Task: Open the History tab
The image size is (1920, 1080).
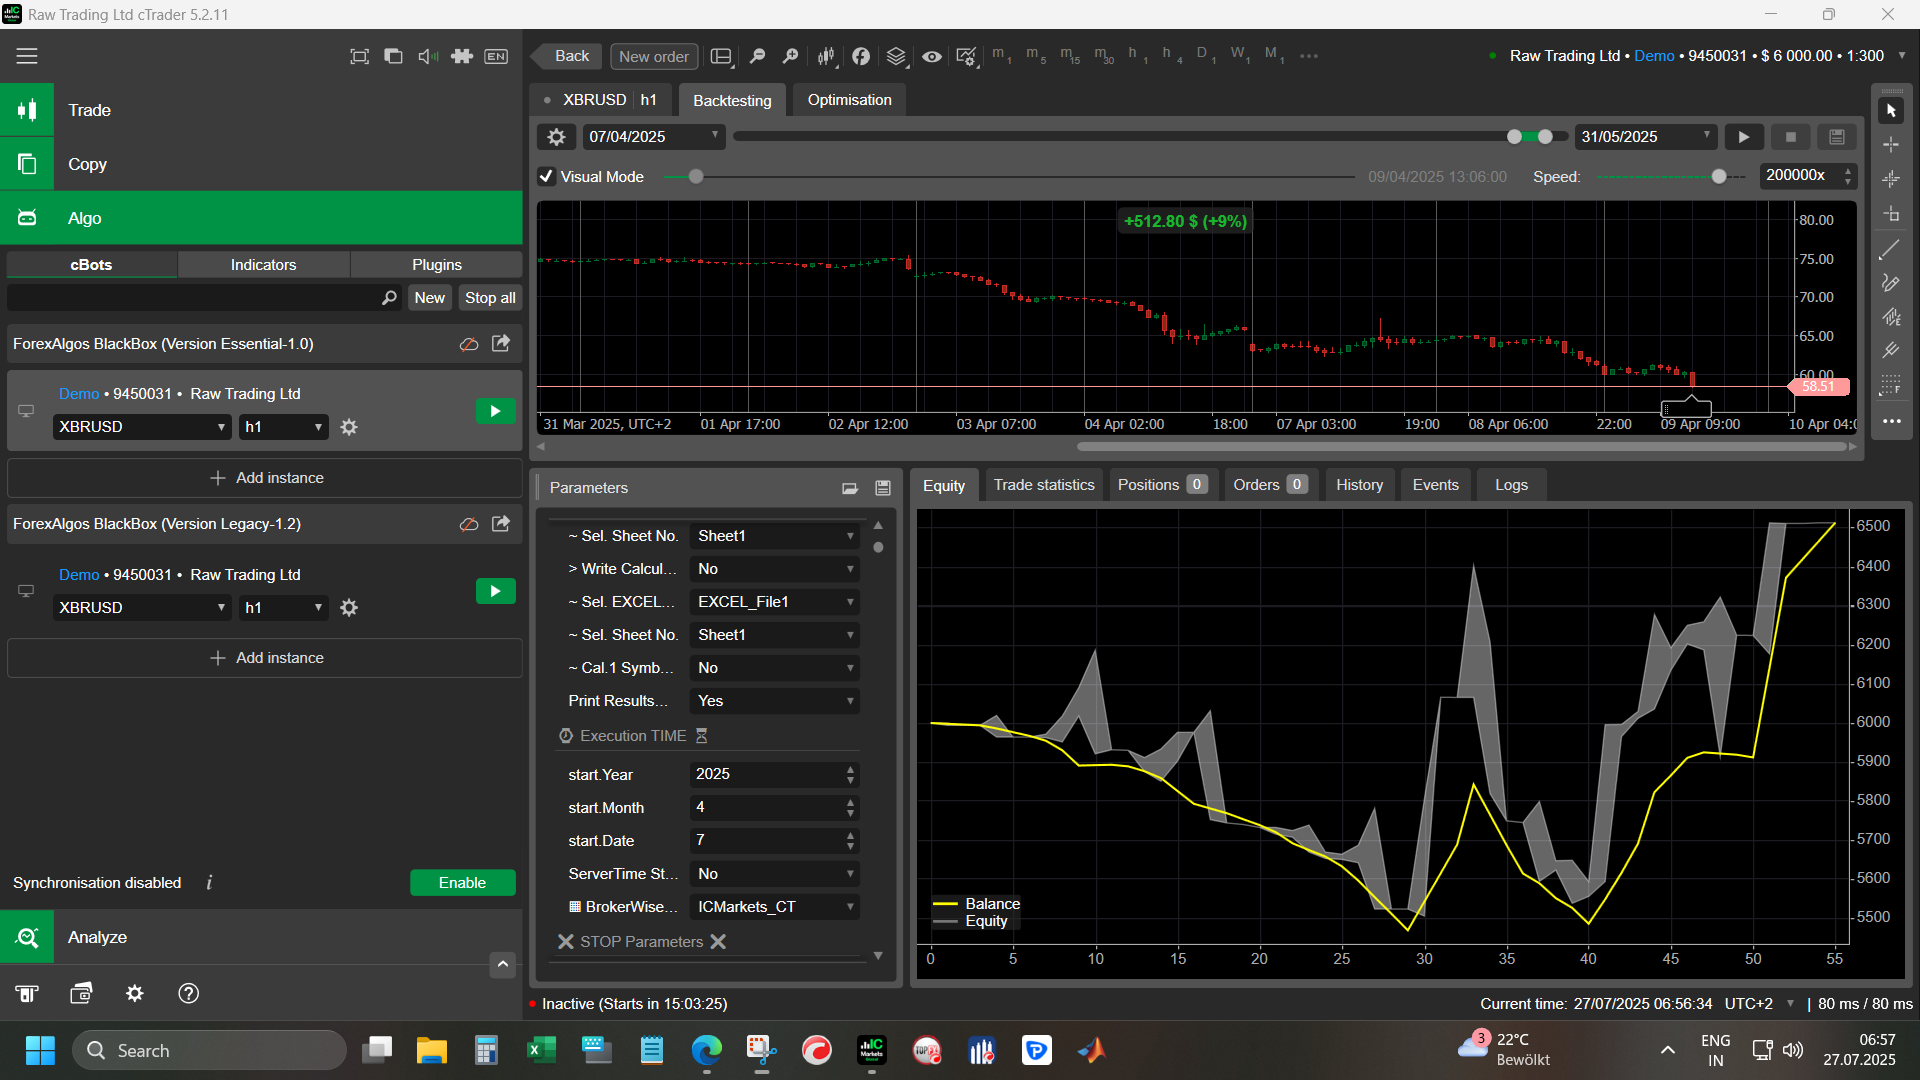Action: (x=1359, y=485)
